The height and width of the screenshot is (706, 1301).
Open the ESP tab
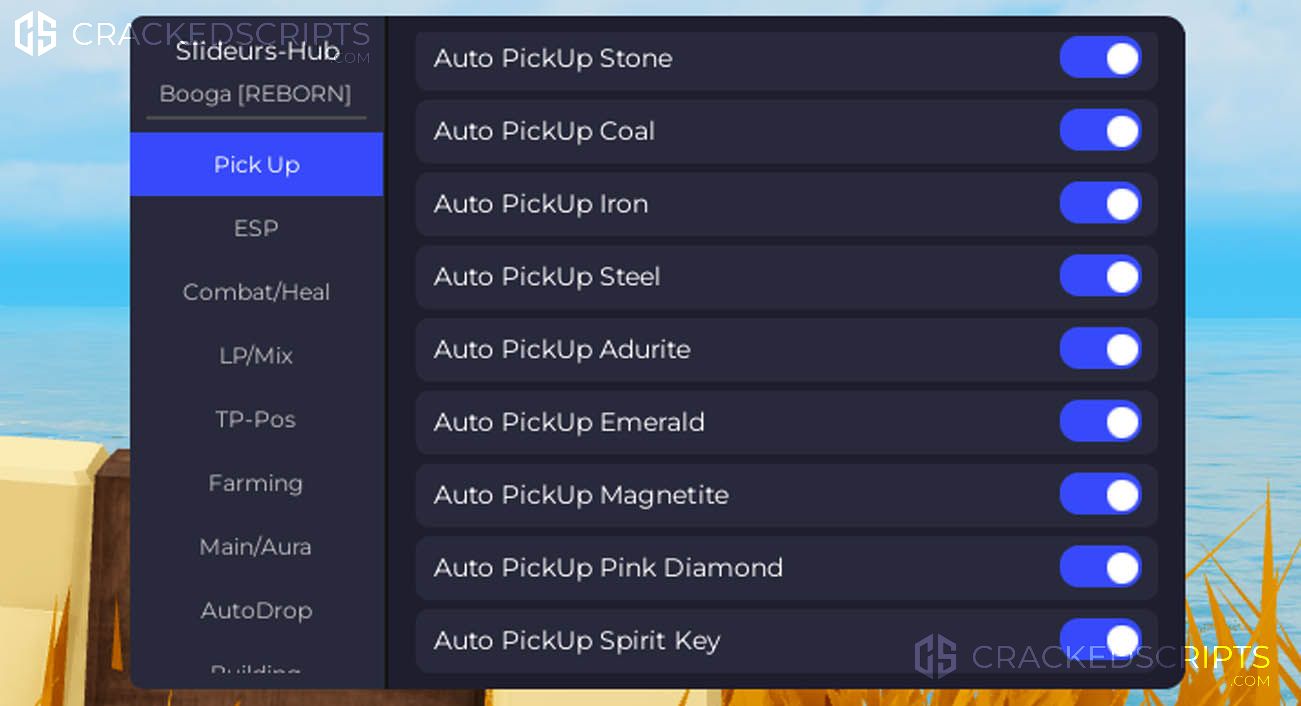[x=257, y=228]
